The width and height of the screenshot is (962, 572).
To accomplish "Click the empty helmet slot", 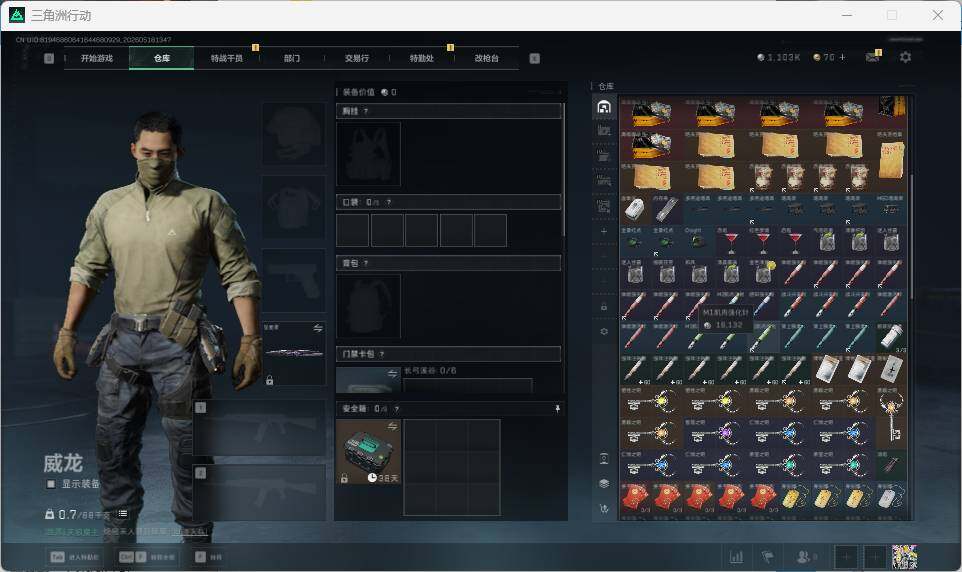I will point(294,134).
